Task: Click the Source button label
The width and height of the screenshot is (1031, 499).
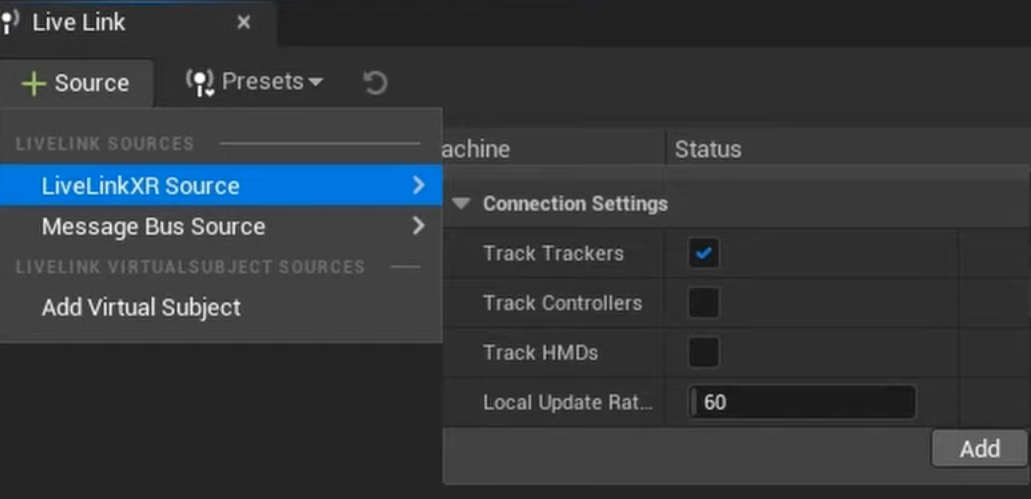Action: coord(91,83)
